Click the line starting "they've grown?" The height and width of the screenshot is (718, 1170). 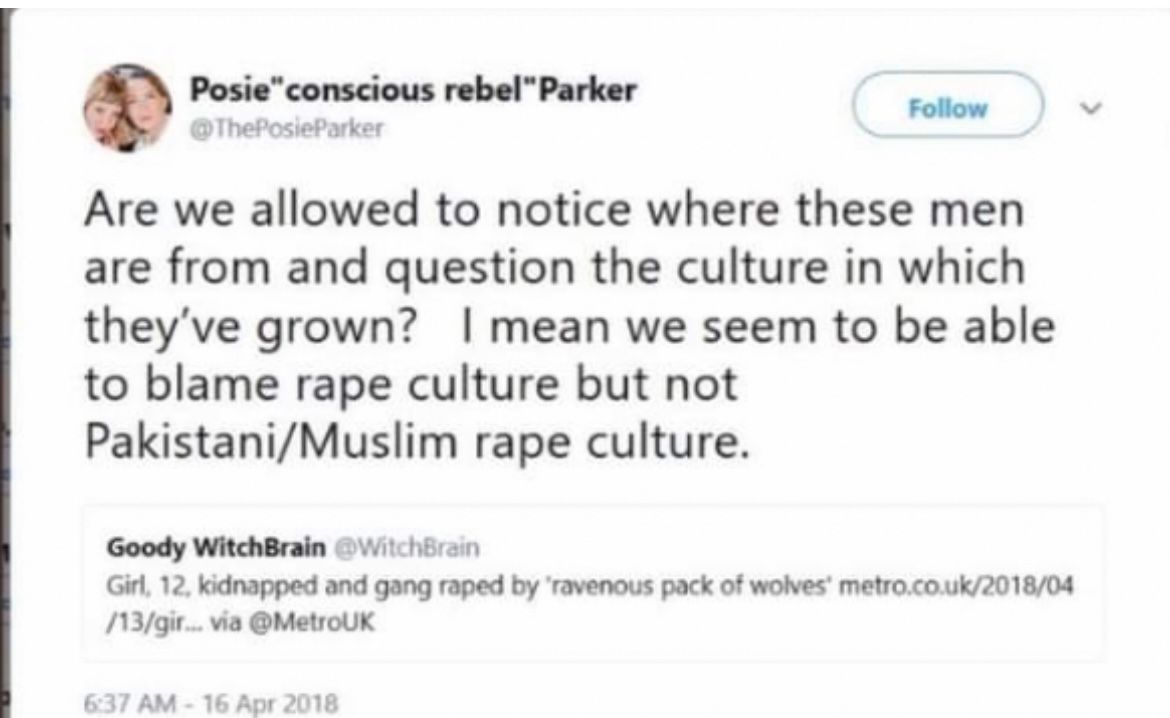point(570,329)
